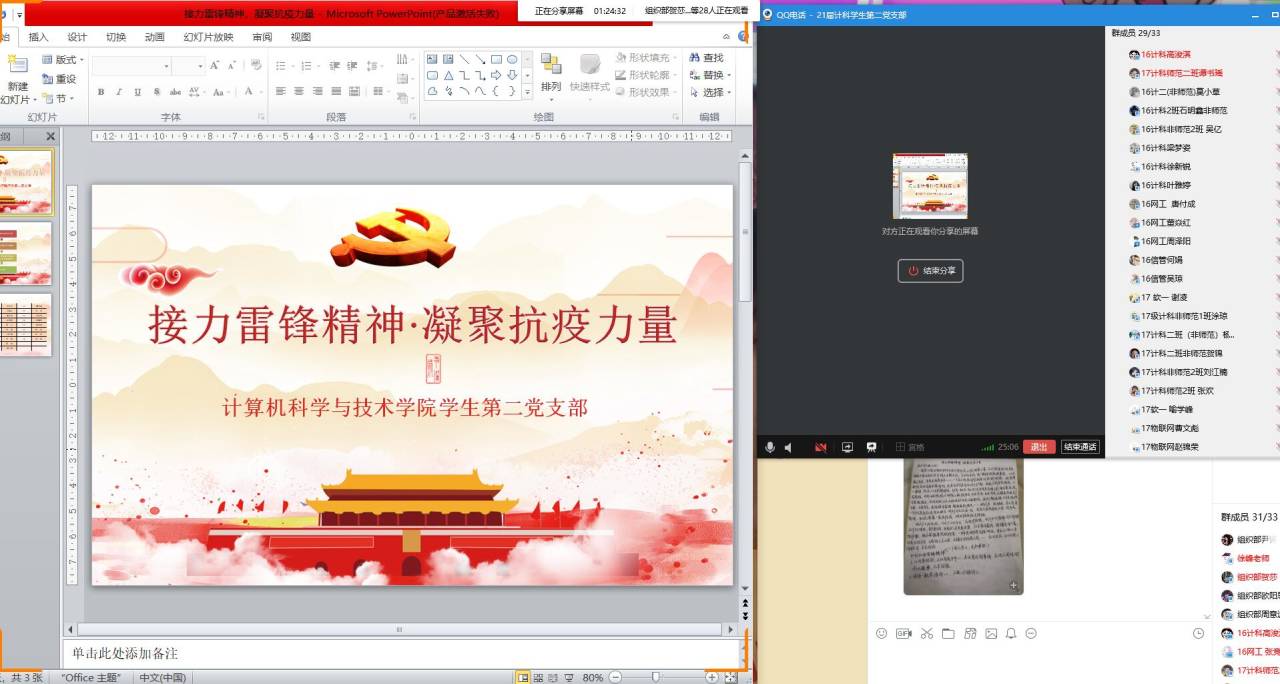
Task: Mute the microphone in QQ call
Action: pos(769,447)
